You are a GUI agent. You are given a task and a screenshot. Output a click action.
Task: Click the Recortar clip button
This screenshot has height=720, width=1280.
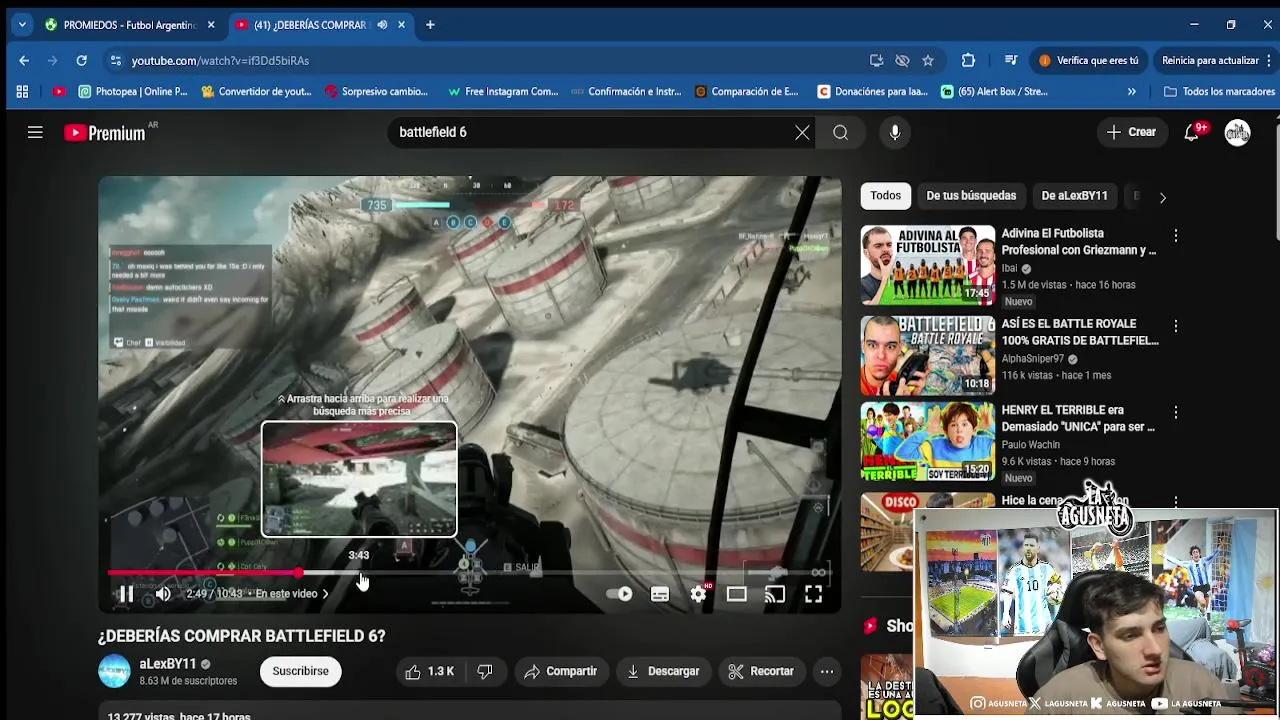761,671
